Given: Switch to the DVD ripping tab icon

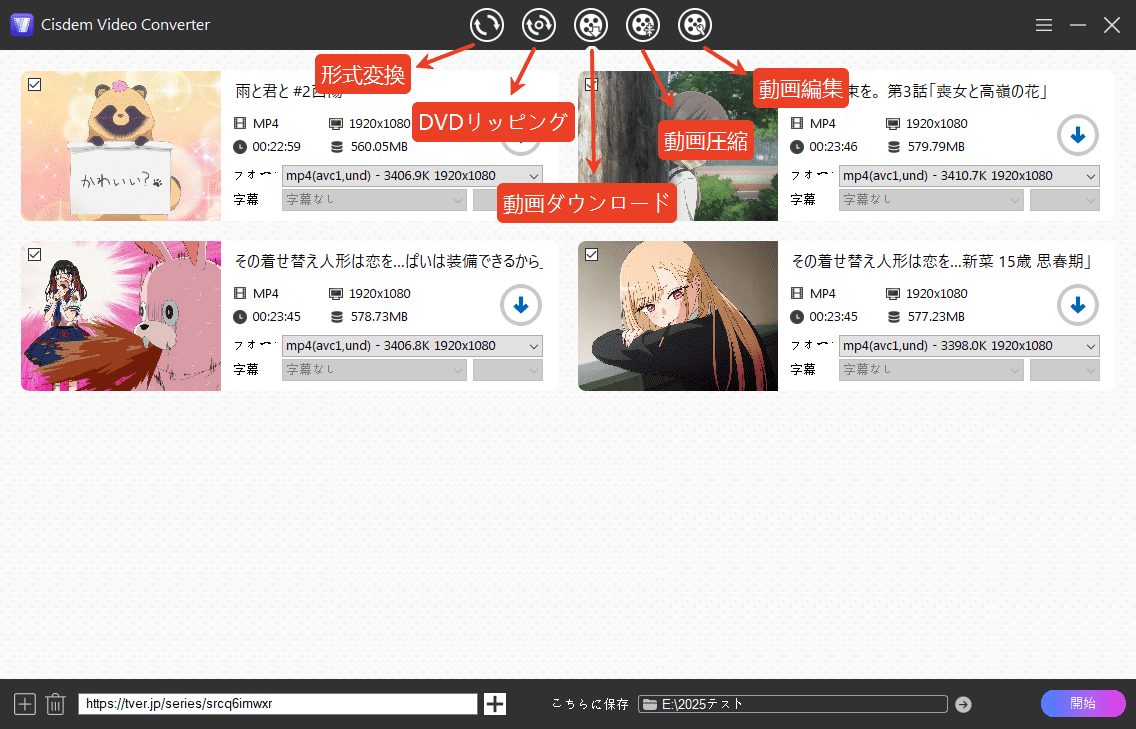Looking at the screenshot, I should (x=539, y=25).
